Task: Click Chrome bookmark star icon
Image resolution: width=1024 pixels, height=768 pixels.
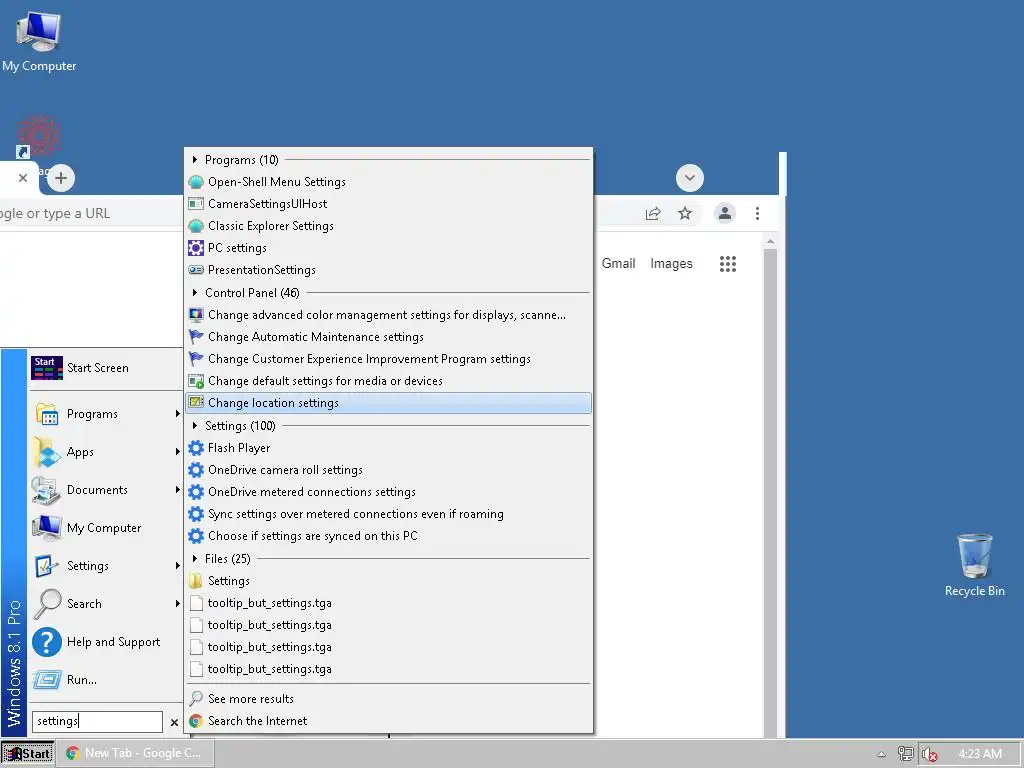Action: pyautogui.click(x=684, y=214)
